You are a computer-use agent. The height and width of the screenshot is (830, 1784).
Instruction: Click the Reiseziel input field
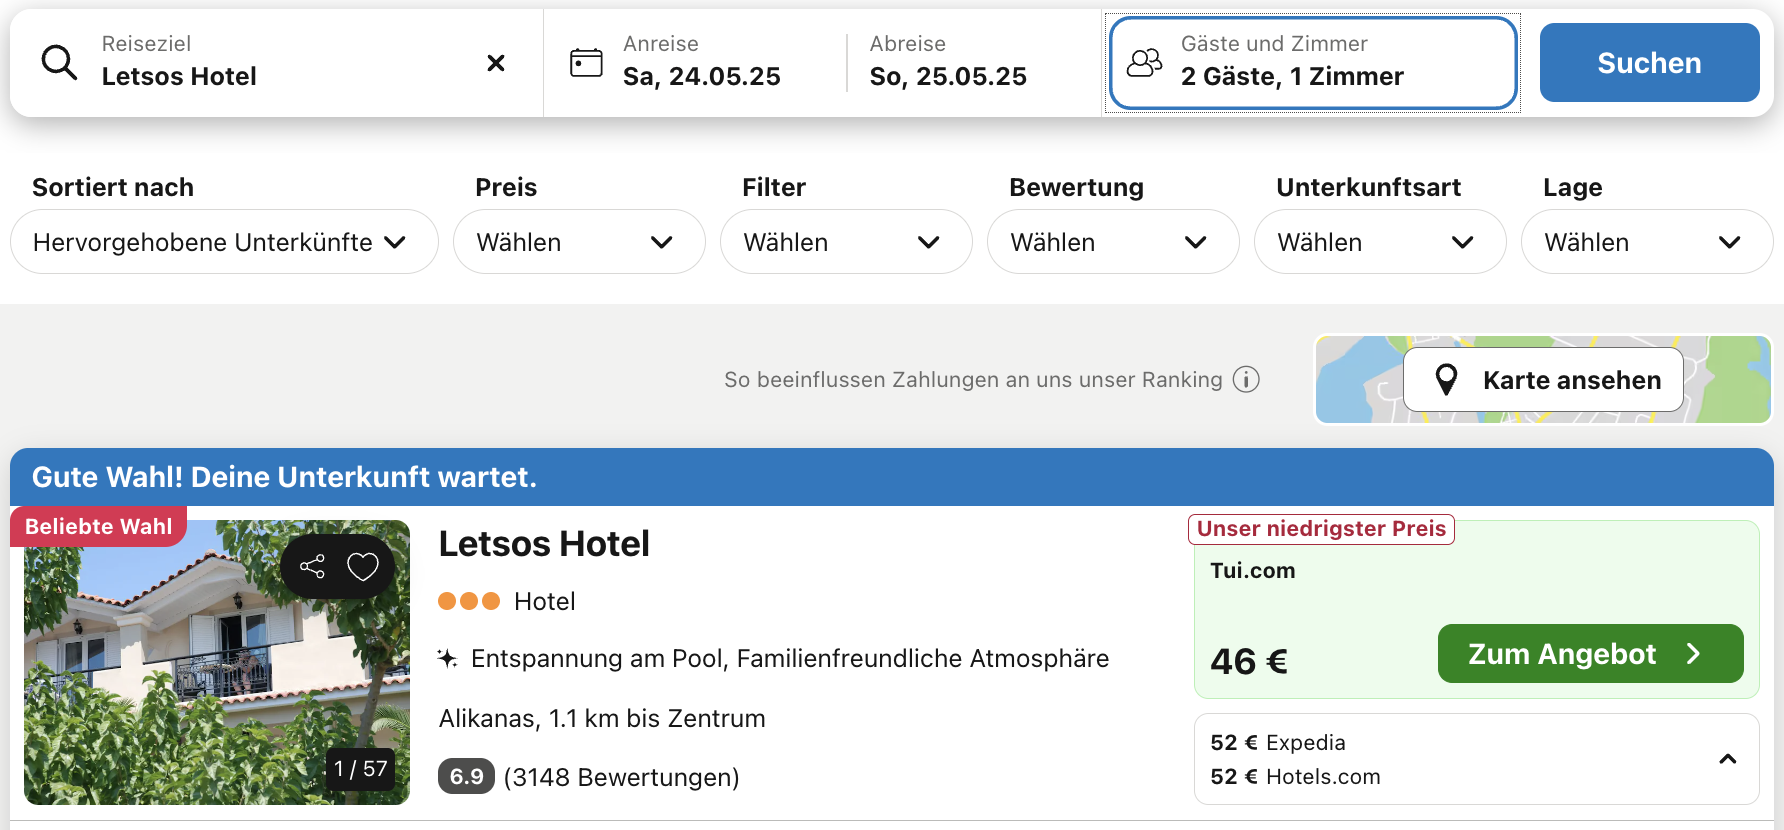(x=277, y=63)
